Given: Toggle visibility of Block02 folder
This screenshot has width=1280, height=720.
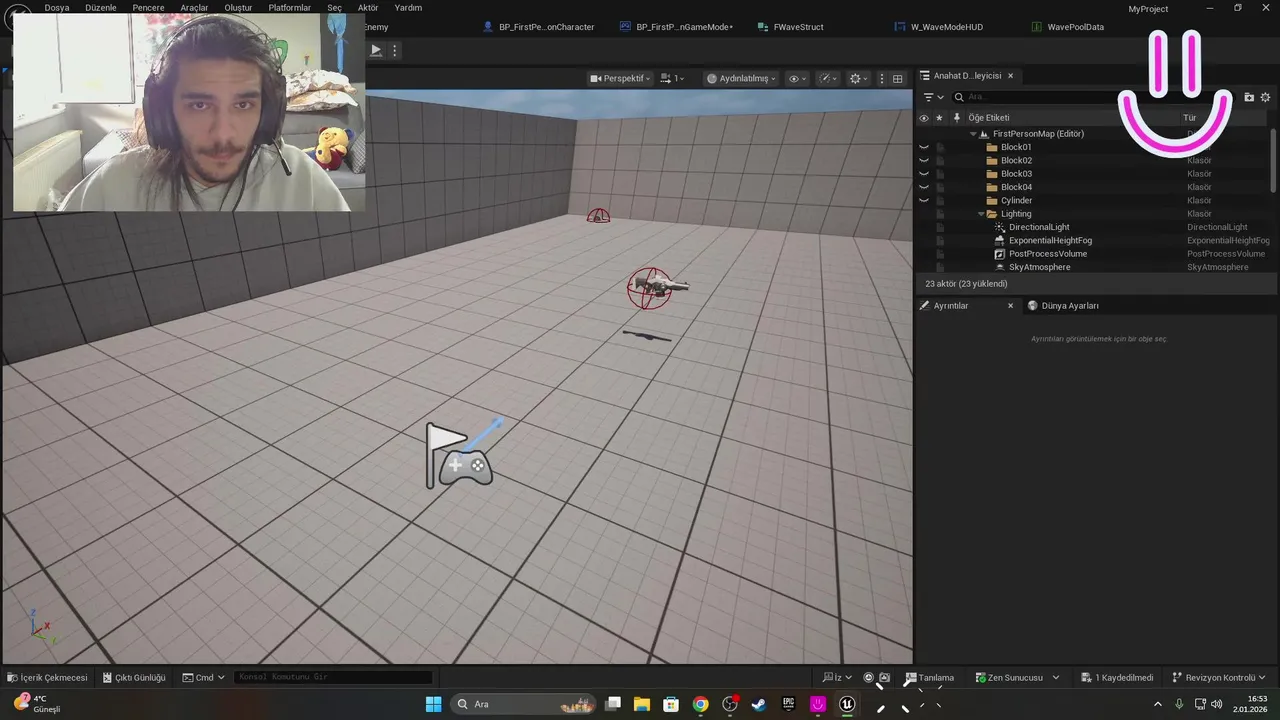Looking at the screenshot, I should (924, 161).
